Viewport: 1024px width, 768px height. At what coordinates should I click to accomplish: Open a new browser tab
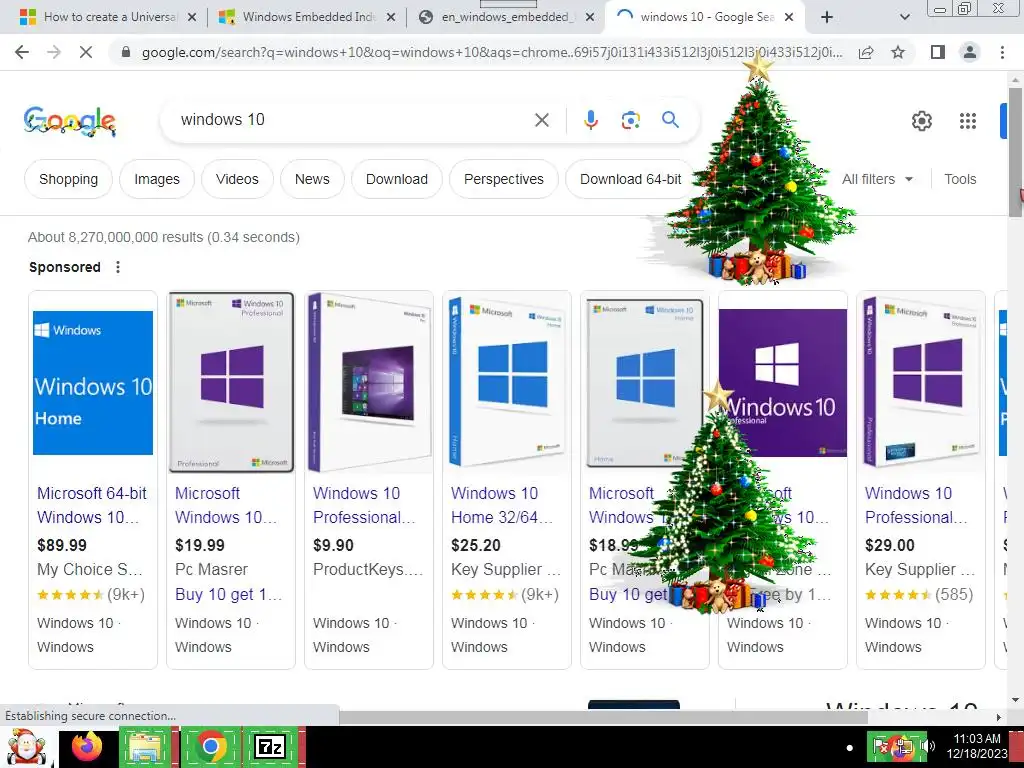click(826, 18)
